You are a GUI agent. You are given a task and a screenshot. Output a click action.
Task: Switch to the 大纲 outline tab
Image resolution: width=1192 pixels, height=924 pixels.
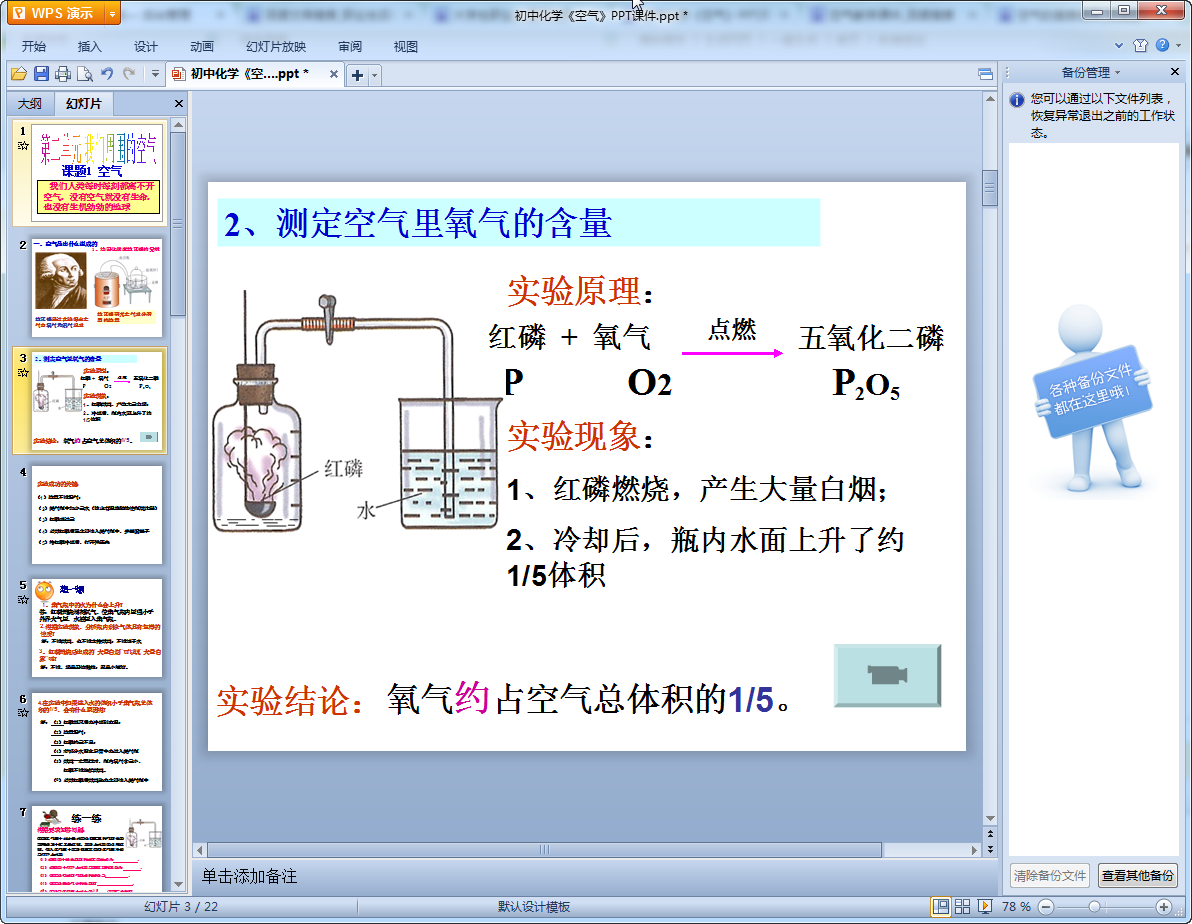30,104
